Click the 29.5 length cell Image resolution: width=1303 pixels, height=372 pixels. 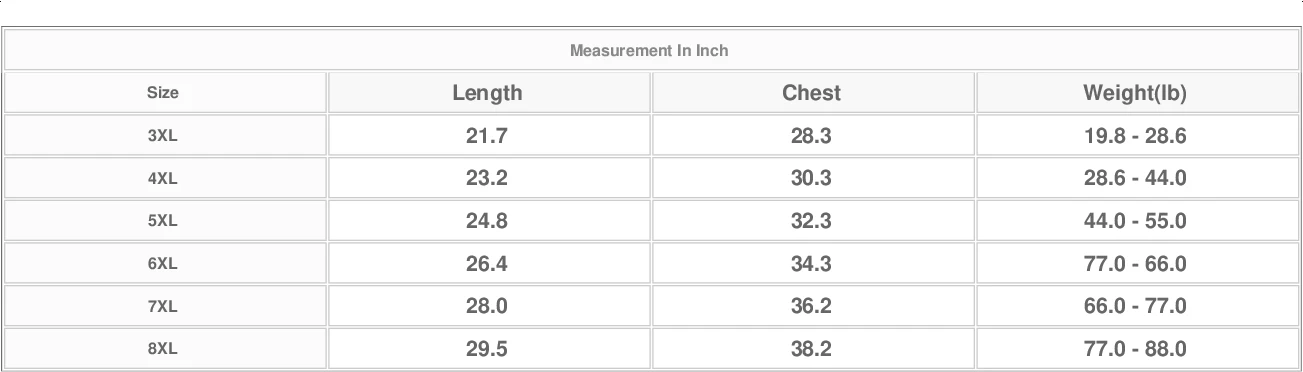tap(487, 349)
